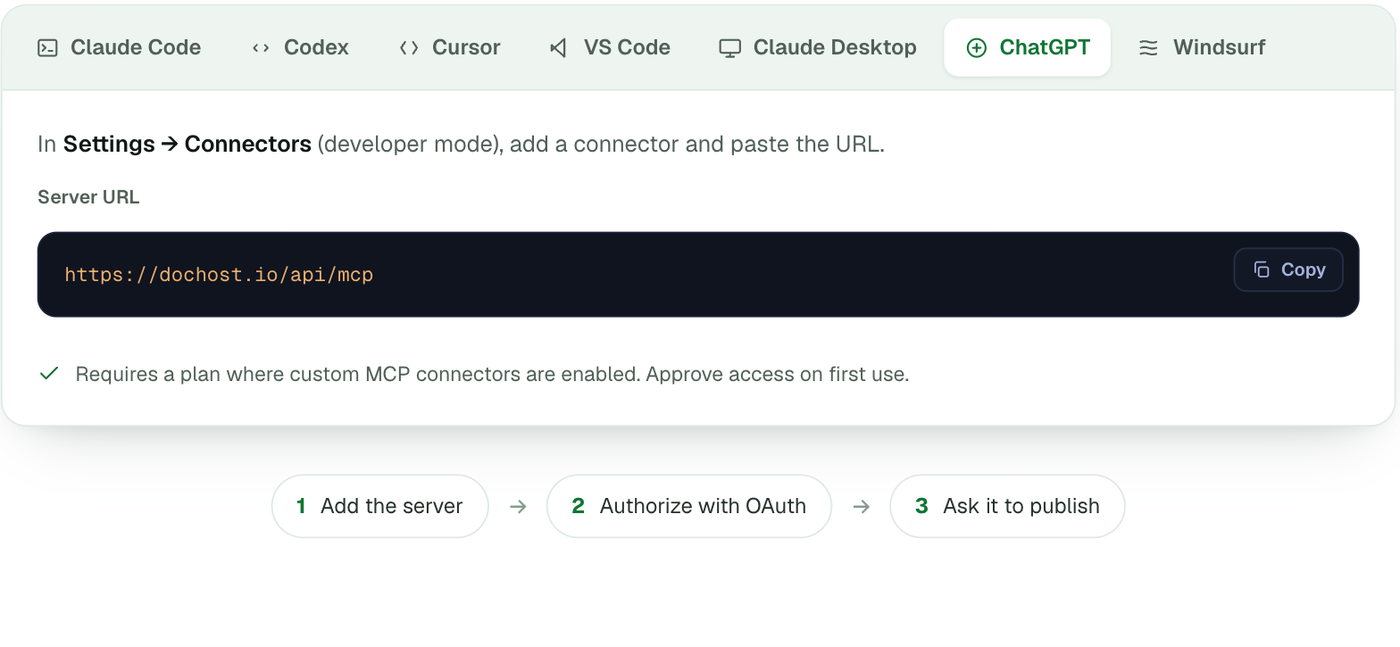Click the circled plus icon beside ChatGPT

pos(976,48)
